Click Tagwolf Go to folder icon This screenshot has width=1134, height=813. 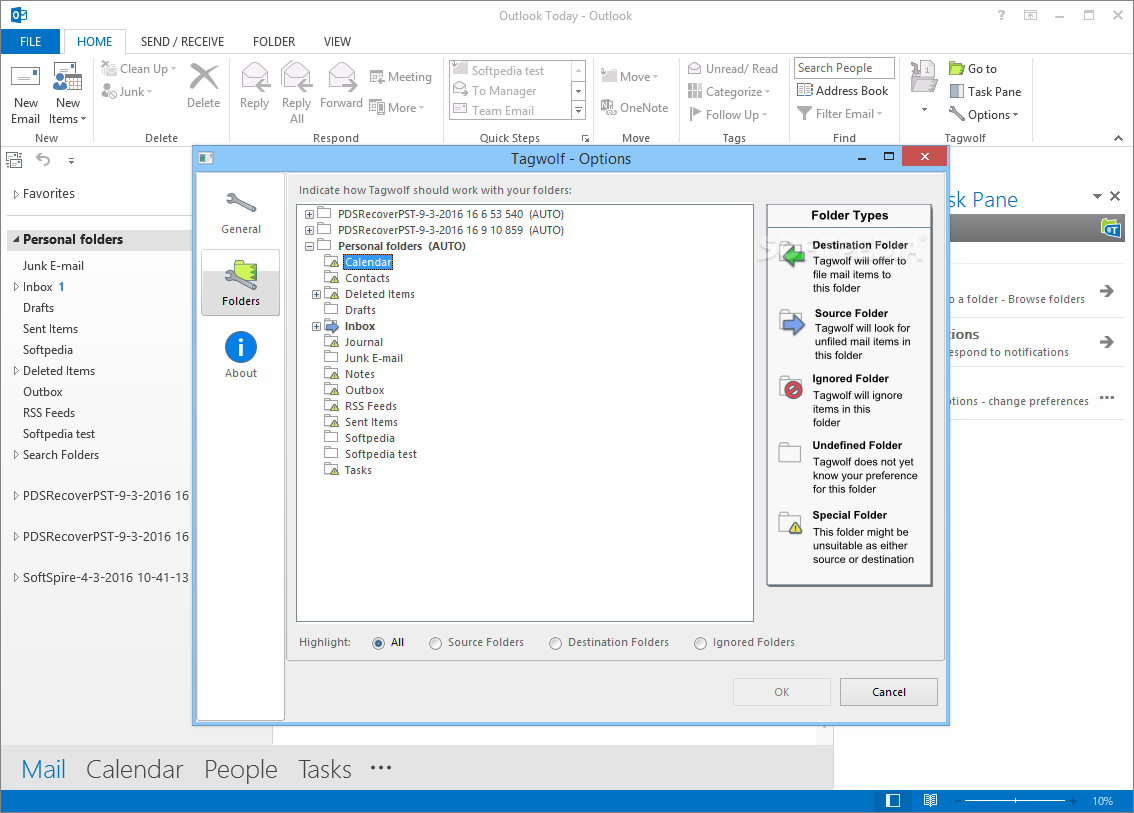click(x=956, y=69)
